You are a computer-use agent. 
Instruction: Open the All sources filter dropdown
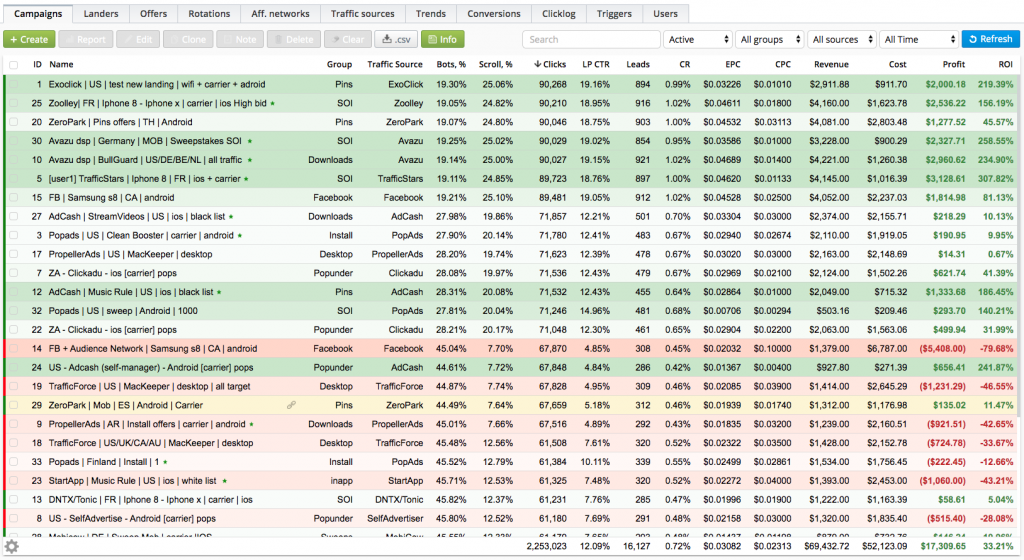(841, 39)
